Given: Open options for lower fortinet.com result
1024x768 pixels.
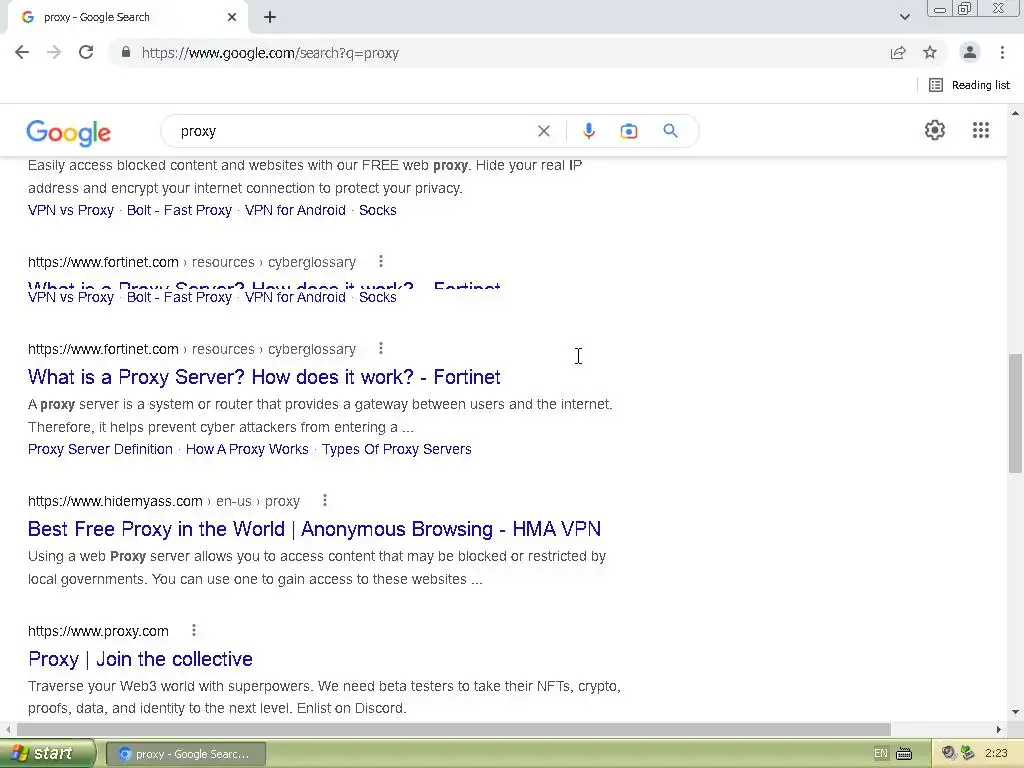Looking at the screenshot, I should coord(381,349).
